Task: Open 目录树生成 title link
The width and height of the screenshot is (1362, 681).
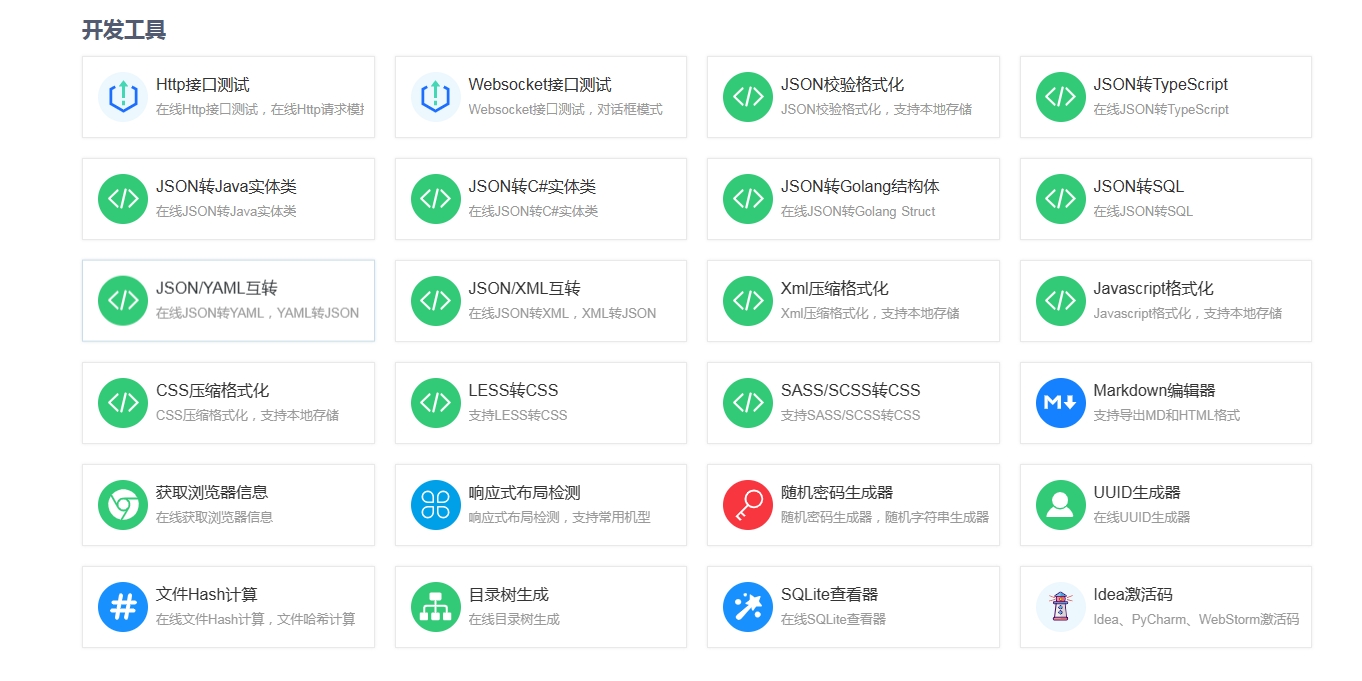Action: click(x=508, y=595)
